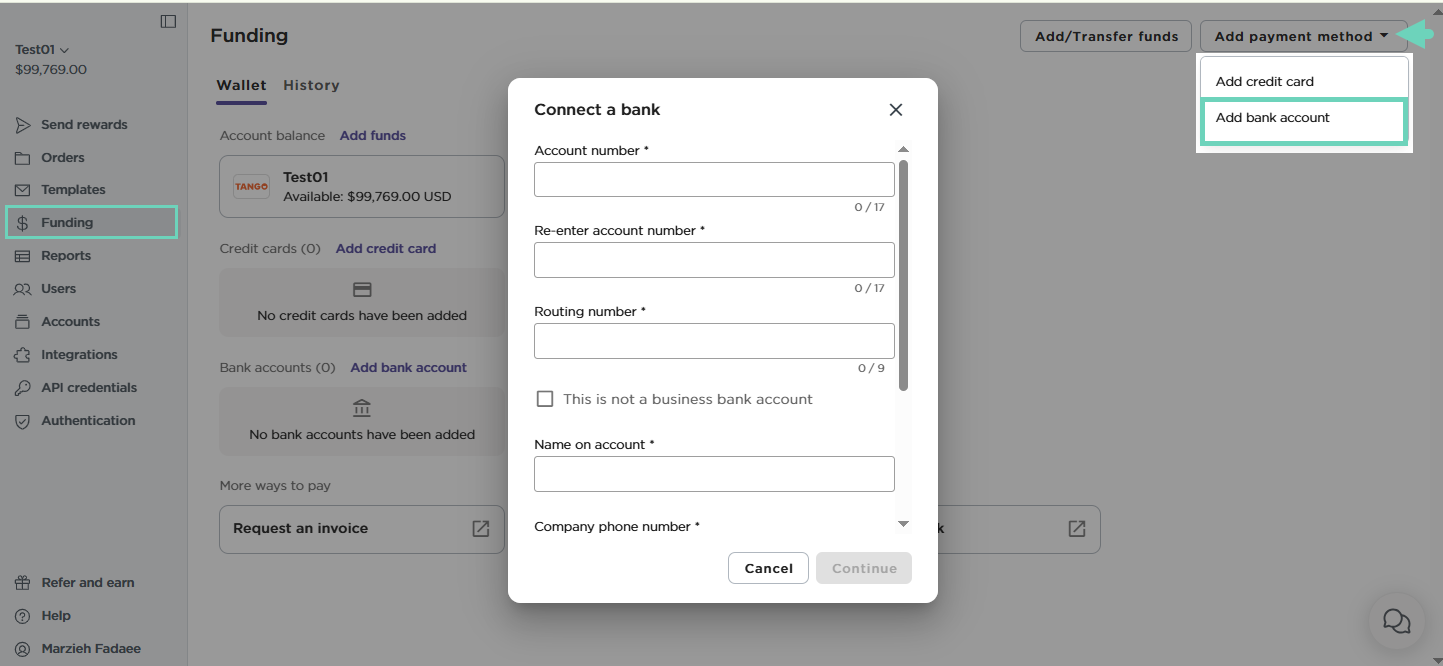Focus the Name on account field
Screen dimensions: 1443x666
[714, 474]
